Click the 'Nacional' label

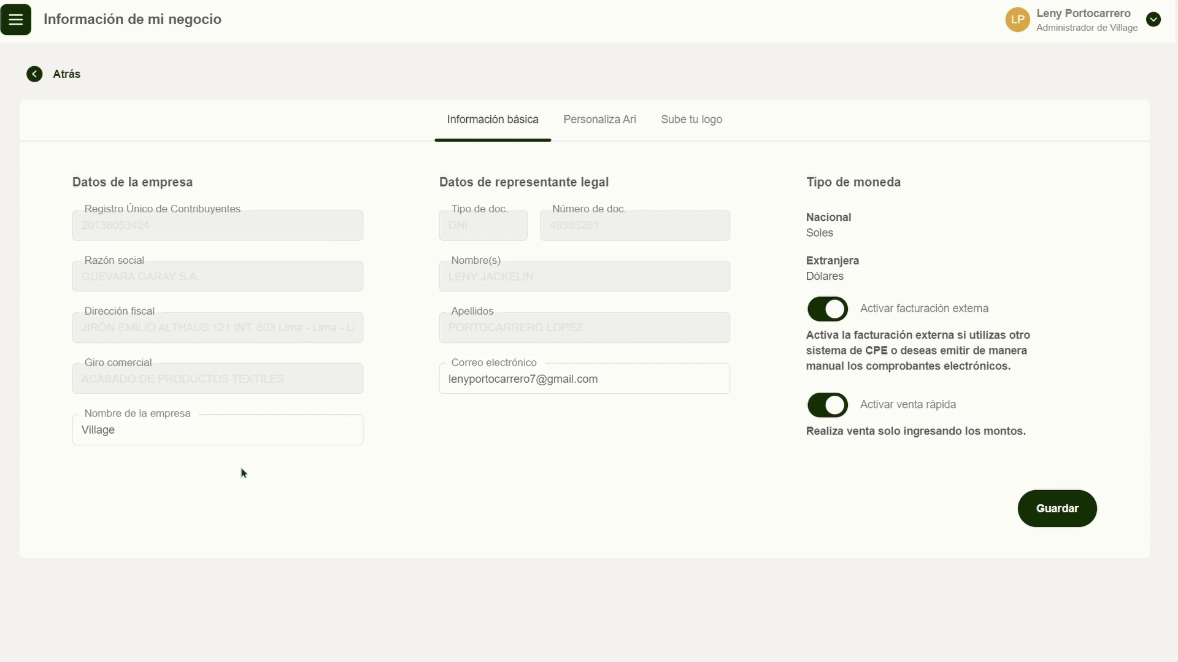(x=829, y=217)
